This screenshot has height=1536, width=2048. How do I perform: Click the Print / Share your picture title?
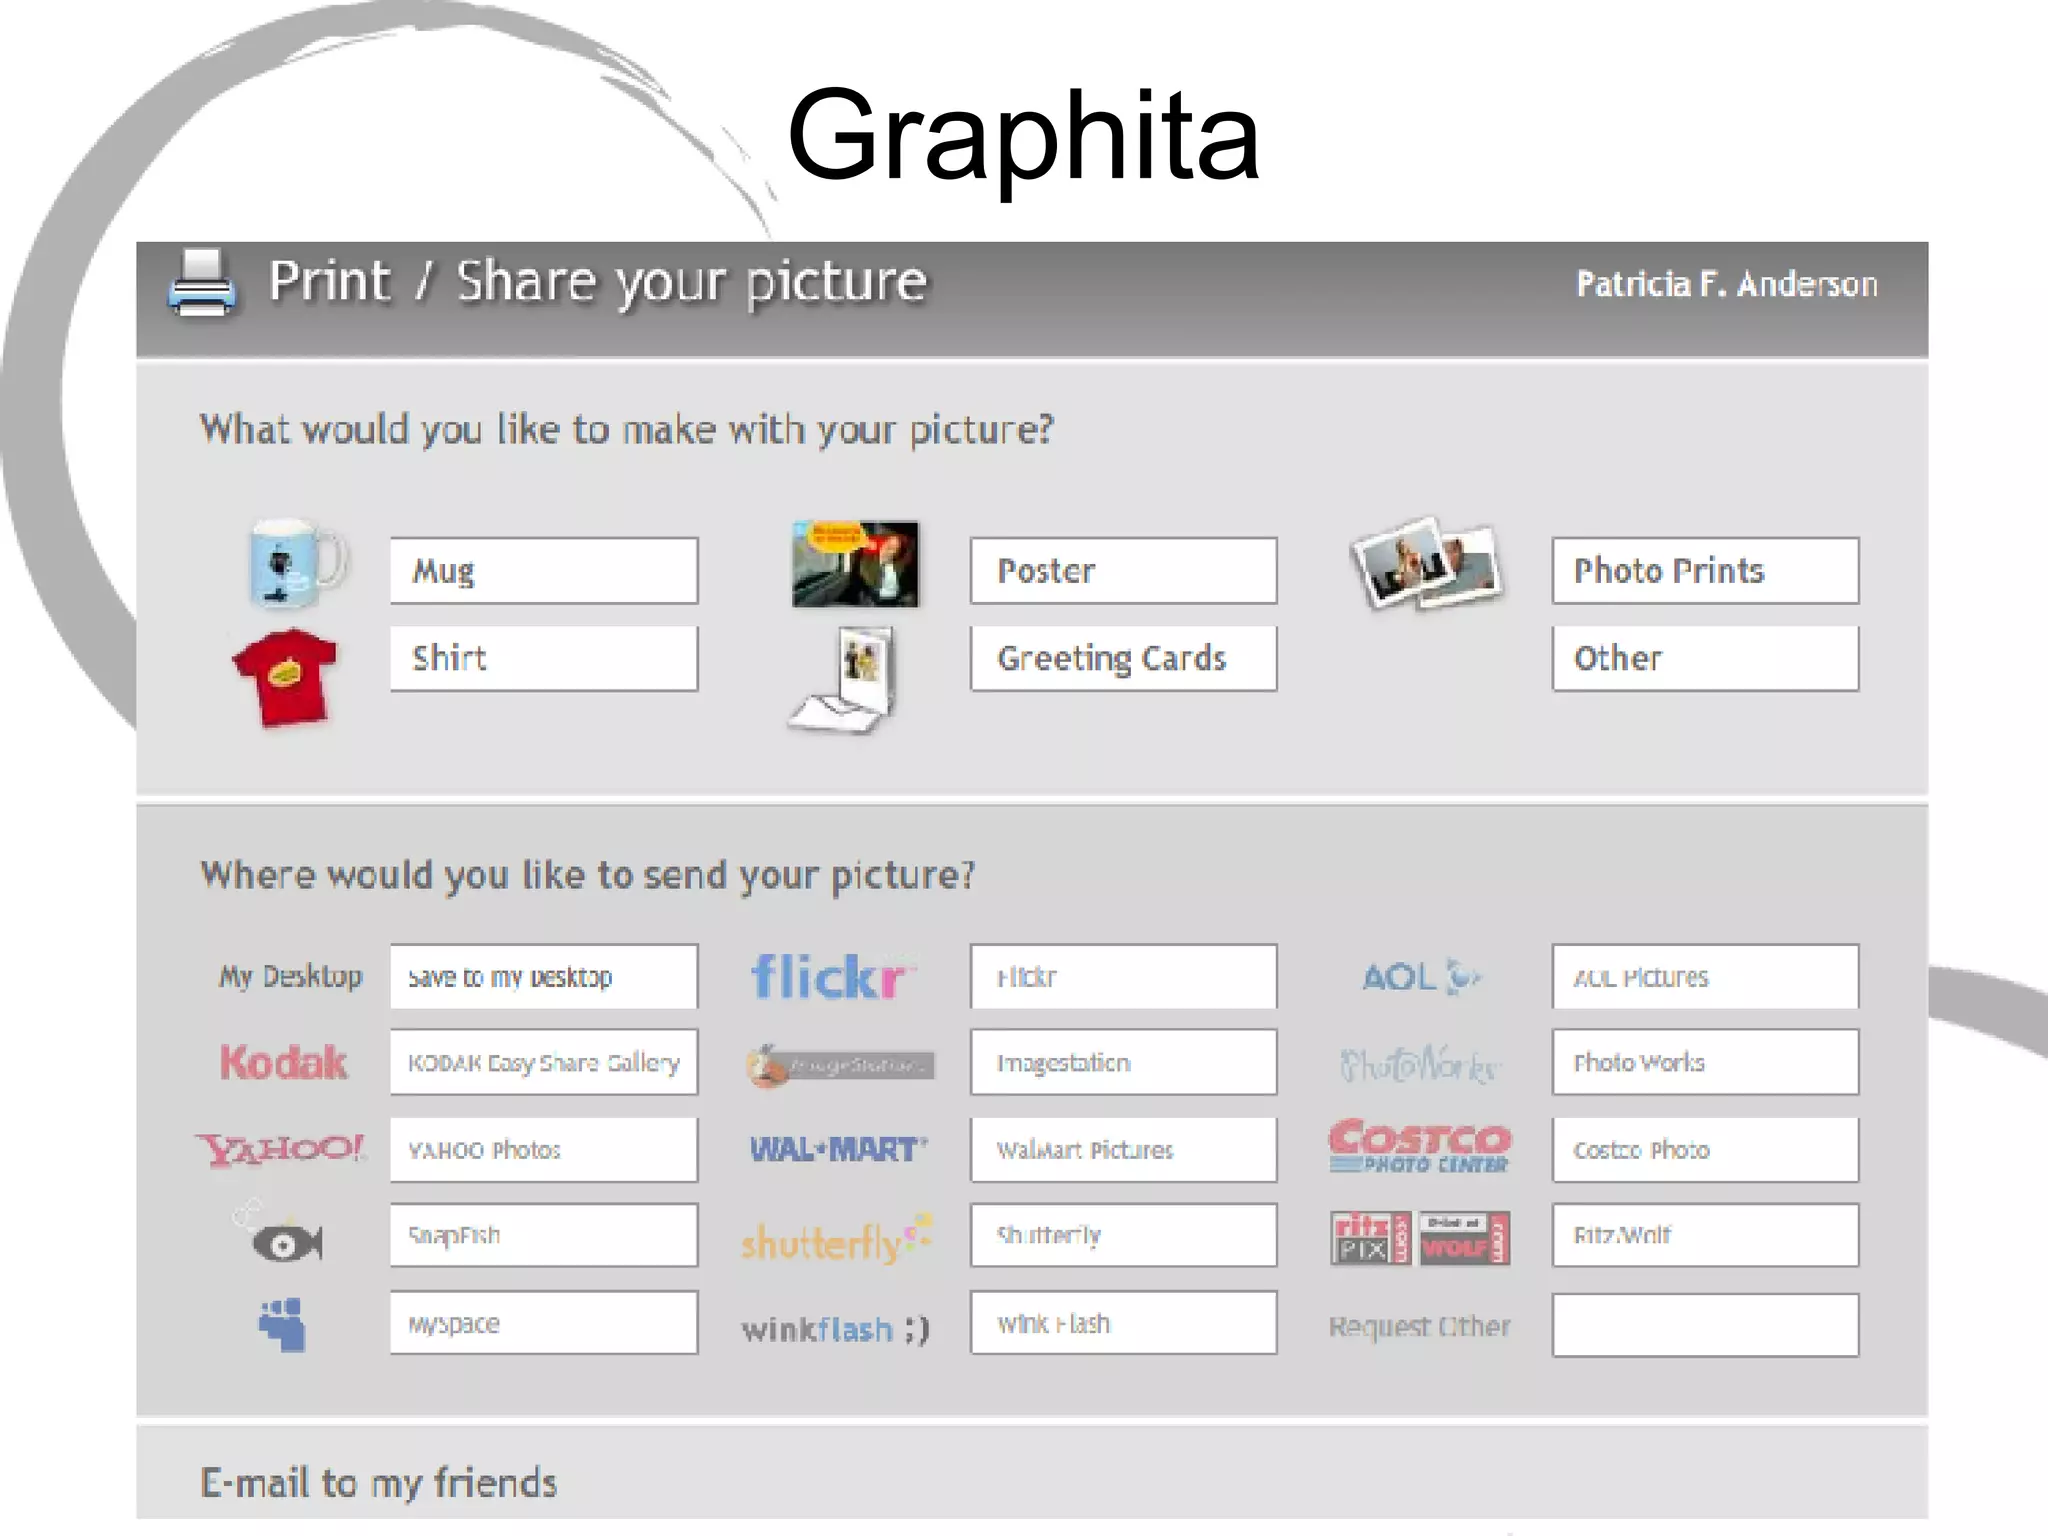click(x=598, y=283)
